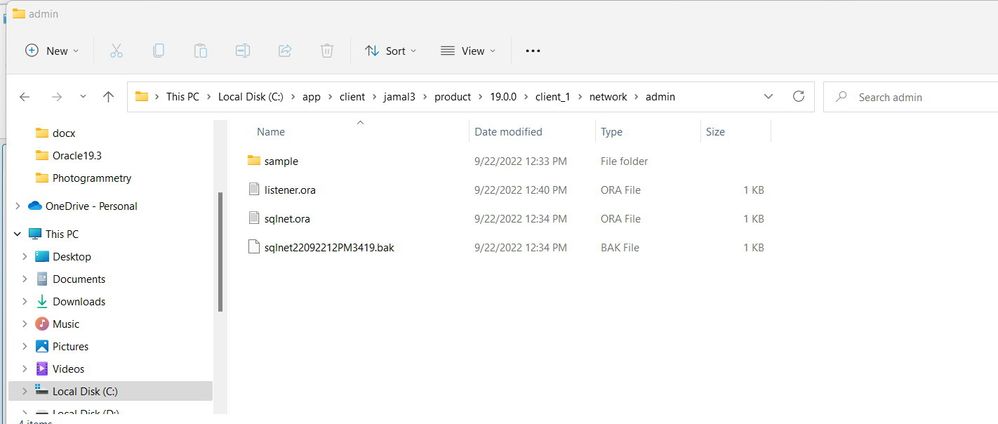Click the Copy icon in toolbar
Viewport: 998px width, 424px height.
point(158,51)
